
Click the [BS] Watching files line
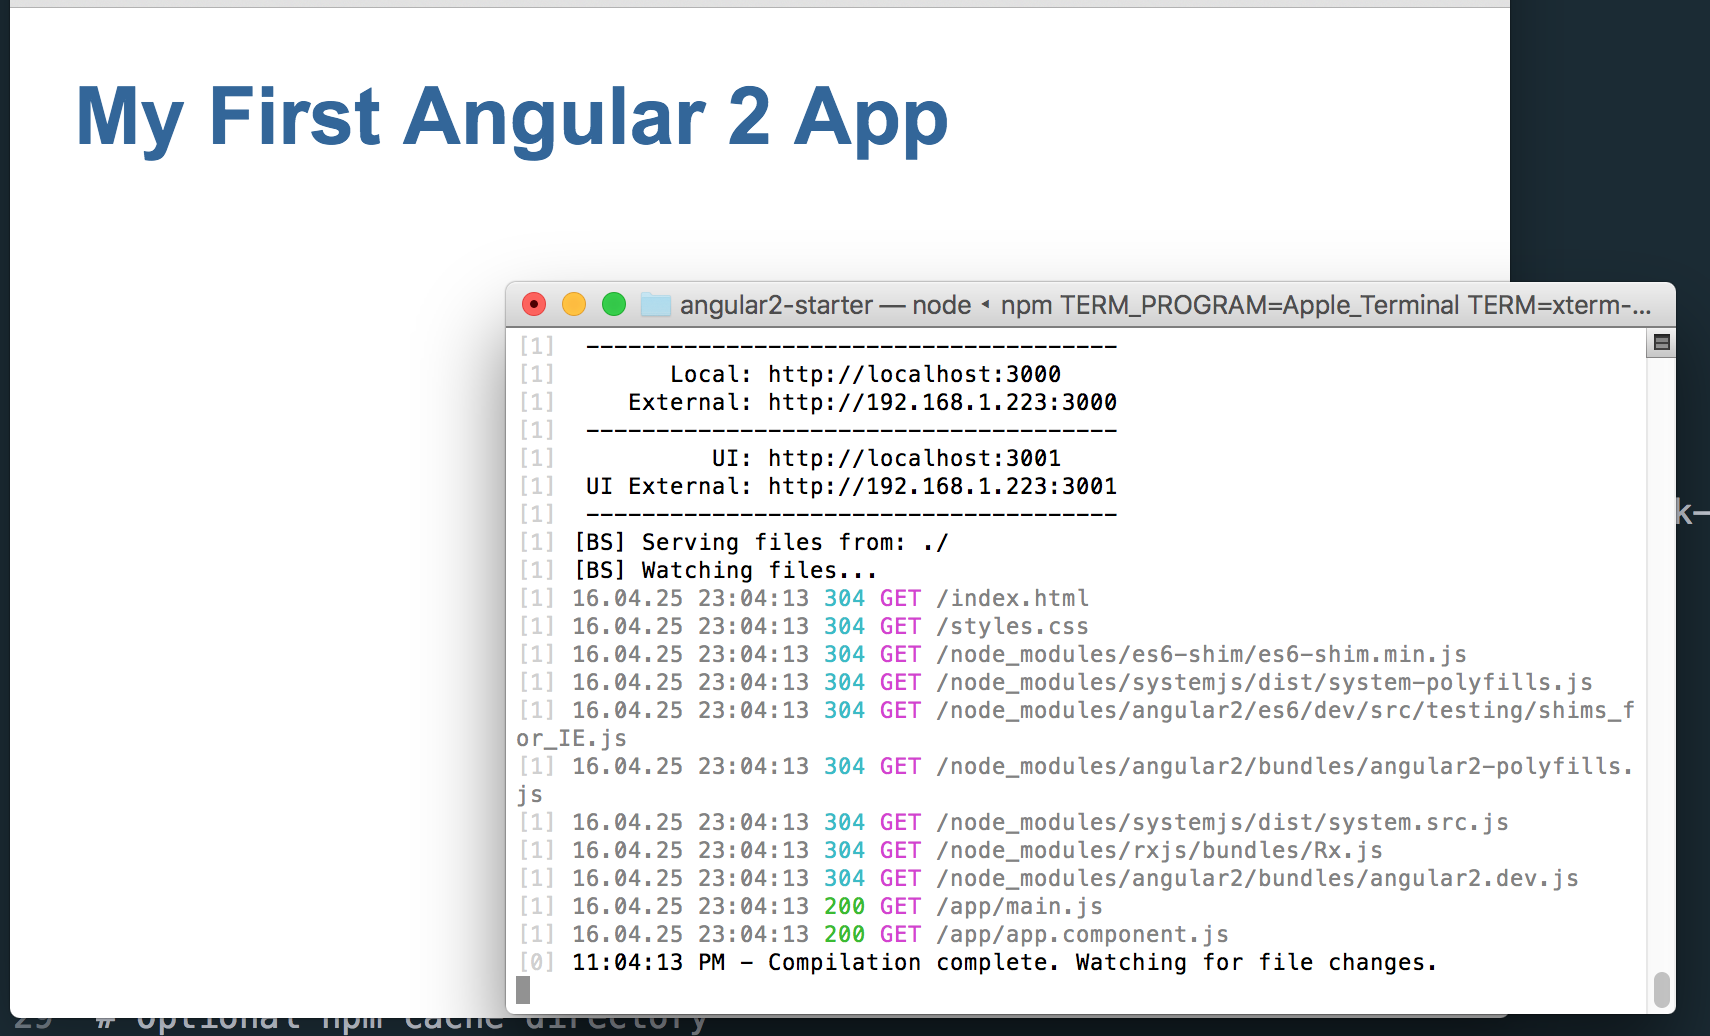point(726,570)
